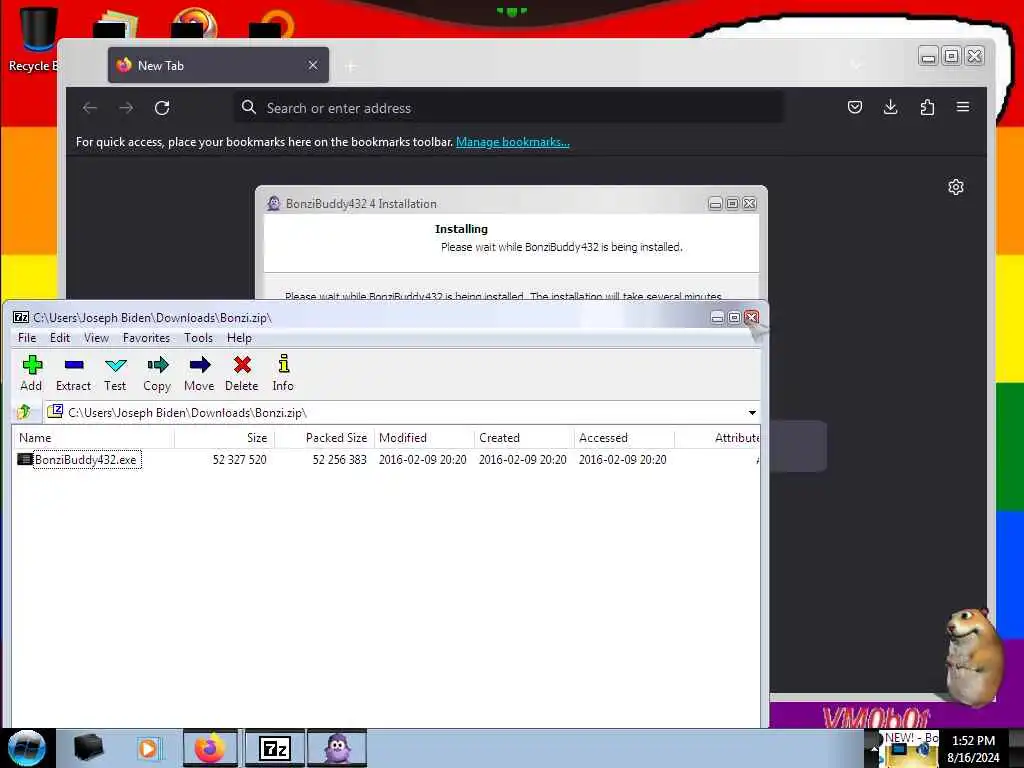The height and width of the screenshot is (768, 1024).
Task: Click the black box taskbar icon
Action: [88, 748]
